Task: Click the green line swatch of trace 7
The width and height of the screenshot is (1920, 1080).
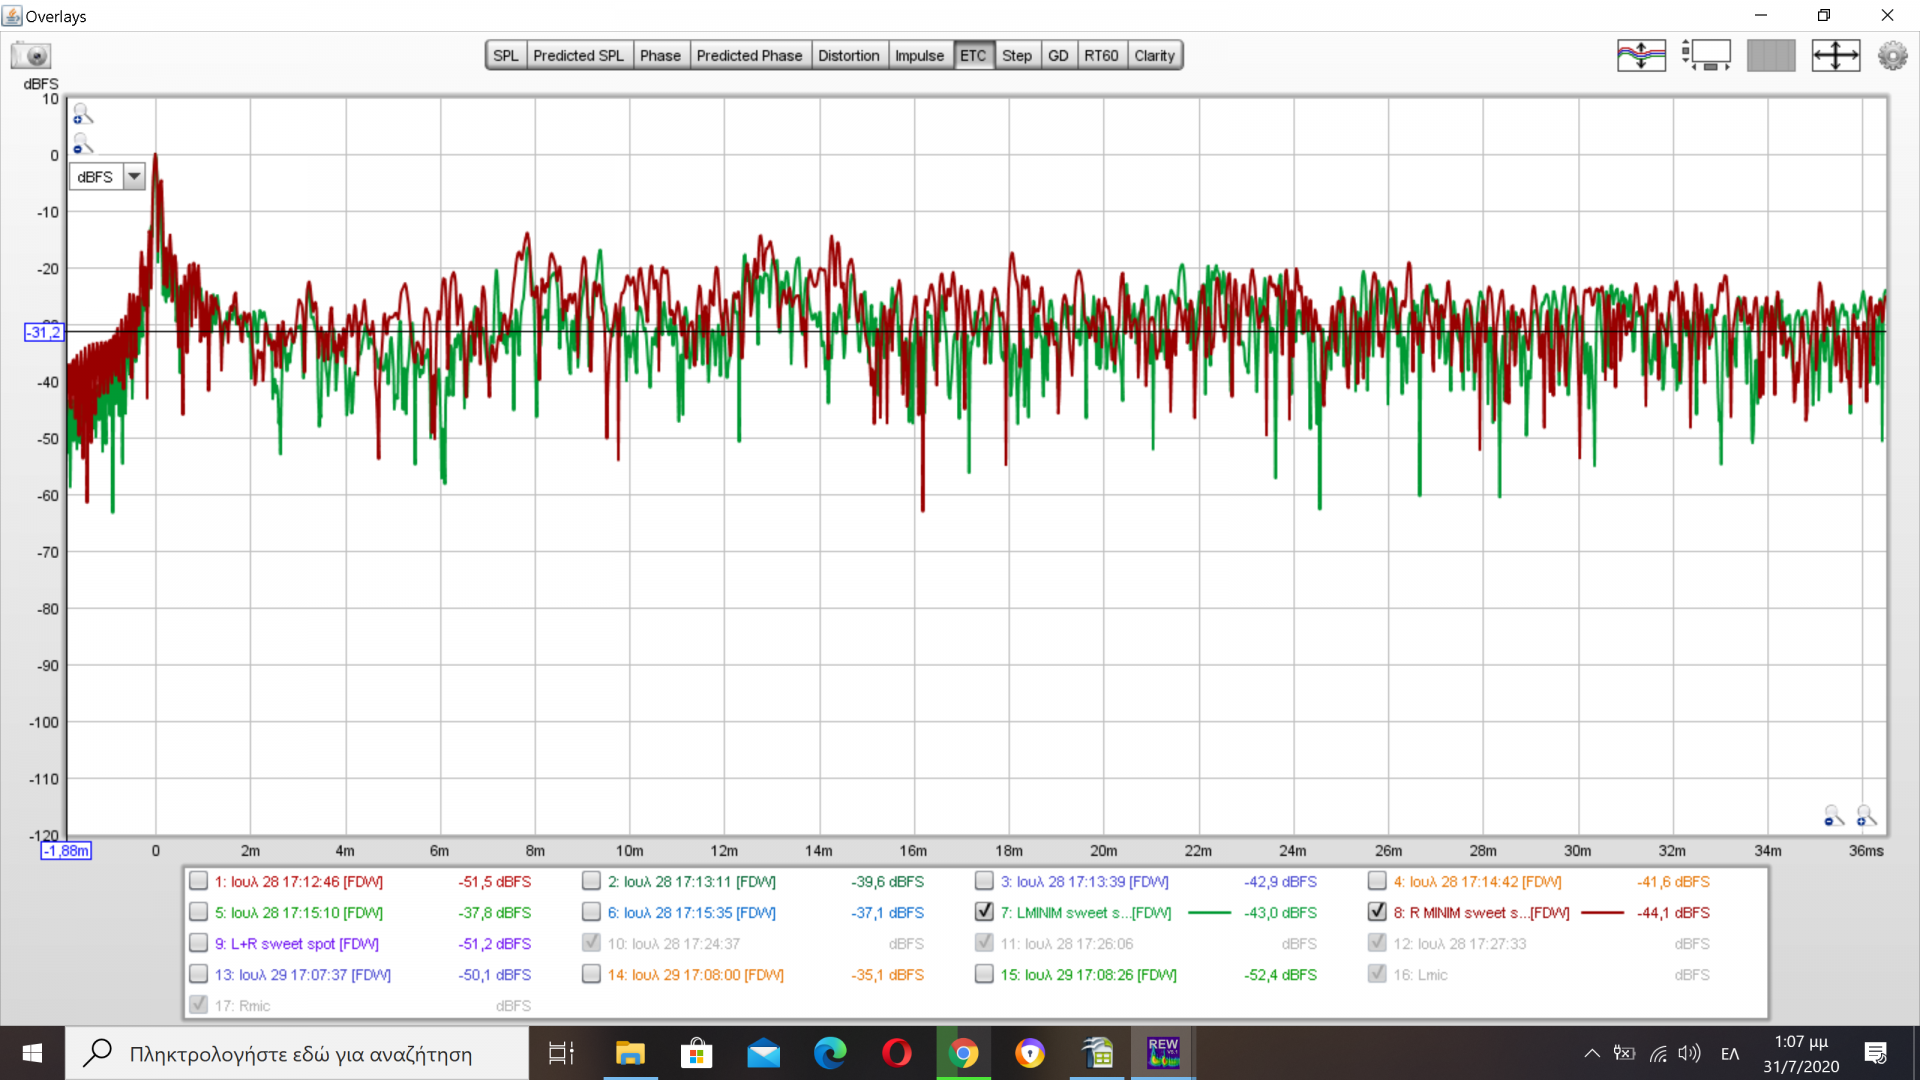Action: 1209,912
